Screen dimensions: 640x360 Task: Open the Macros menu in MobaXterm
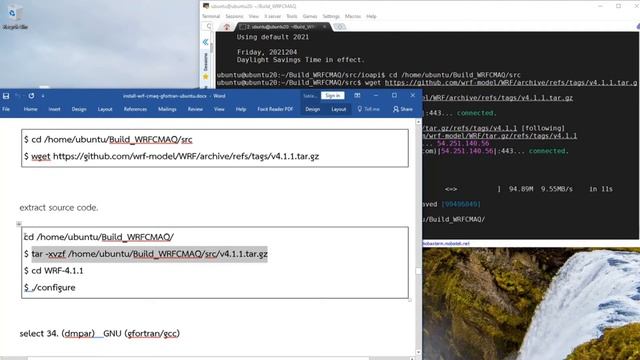[x=353, y=16]
